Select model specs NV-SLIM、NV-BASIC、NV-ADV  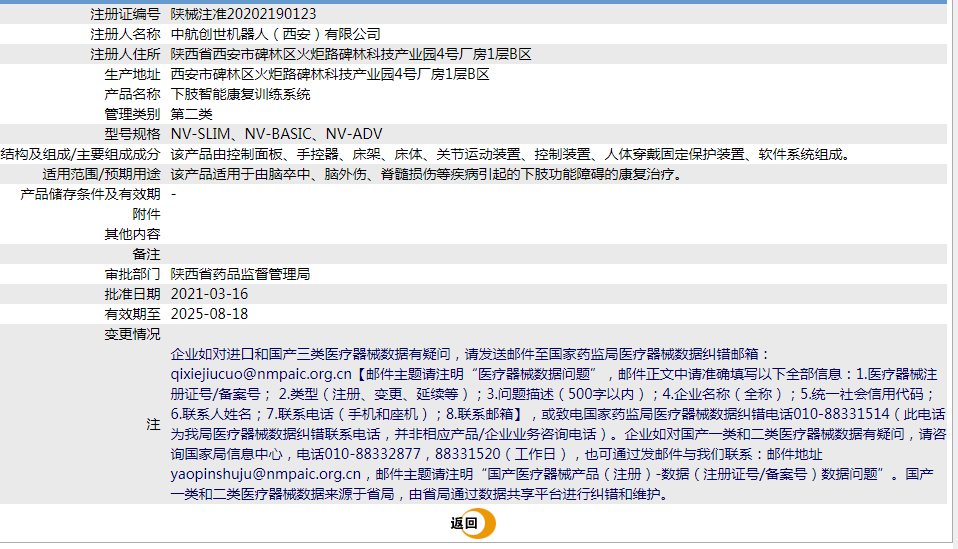pyautogui.click(x=276, y=134)
